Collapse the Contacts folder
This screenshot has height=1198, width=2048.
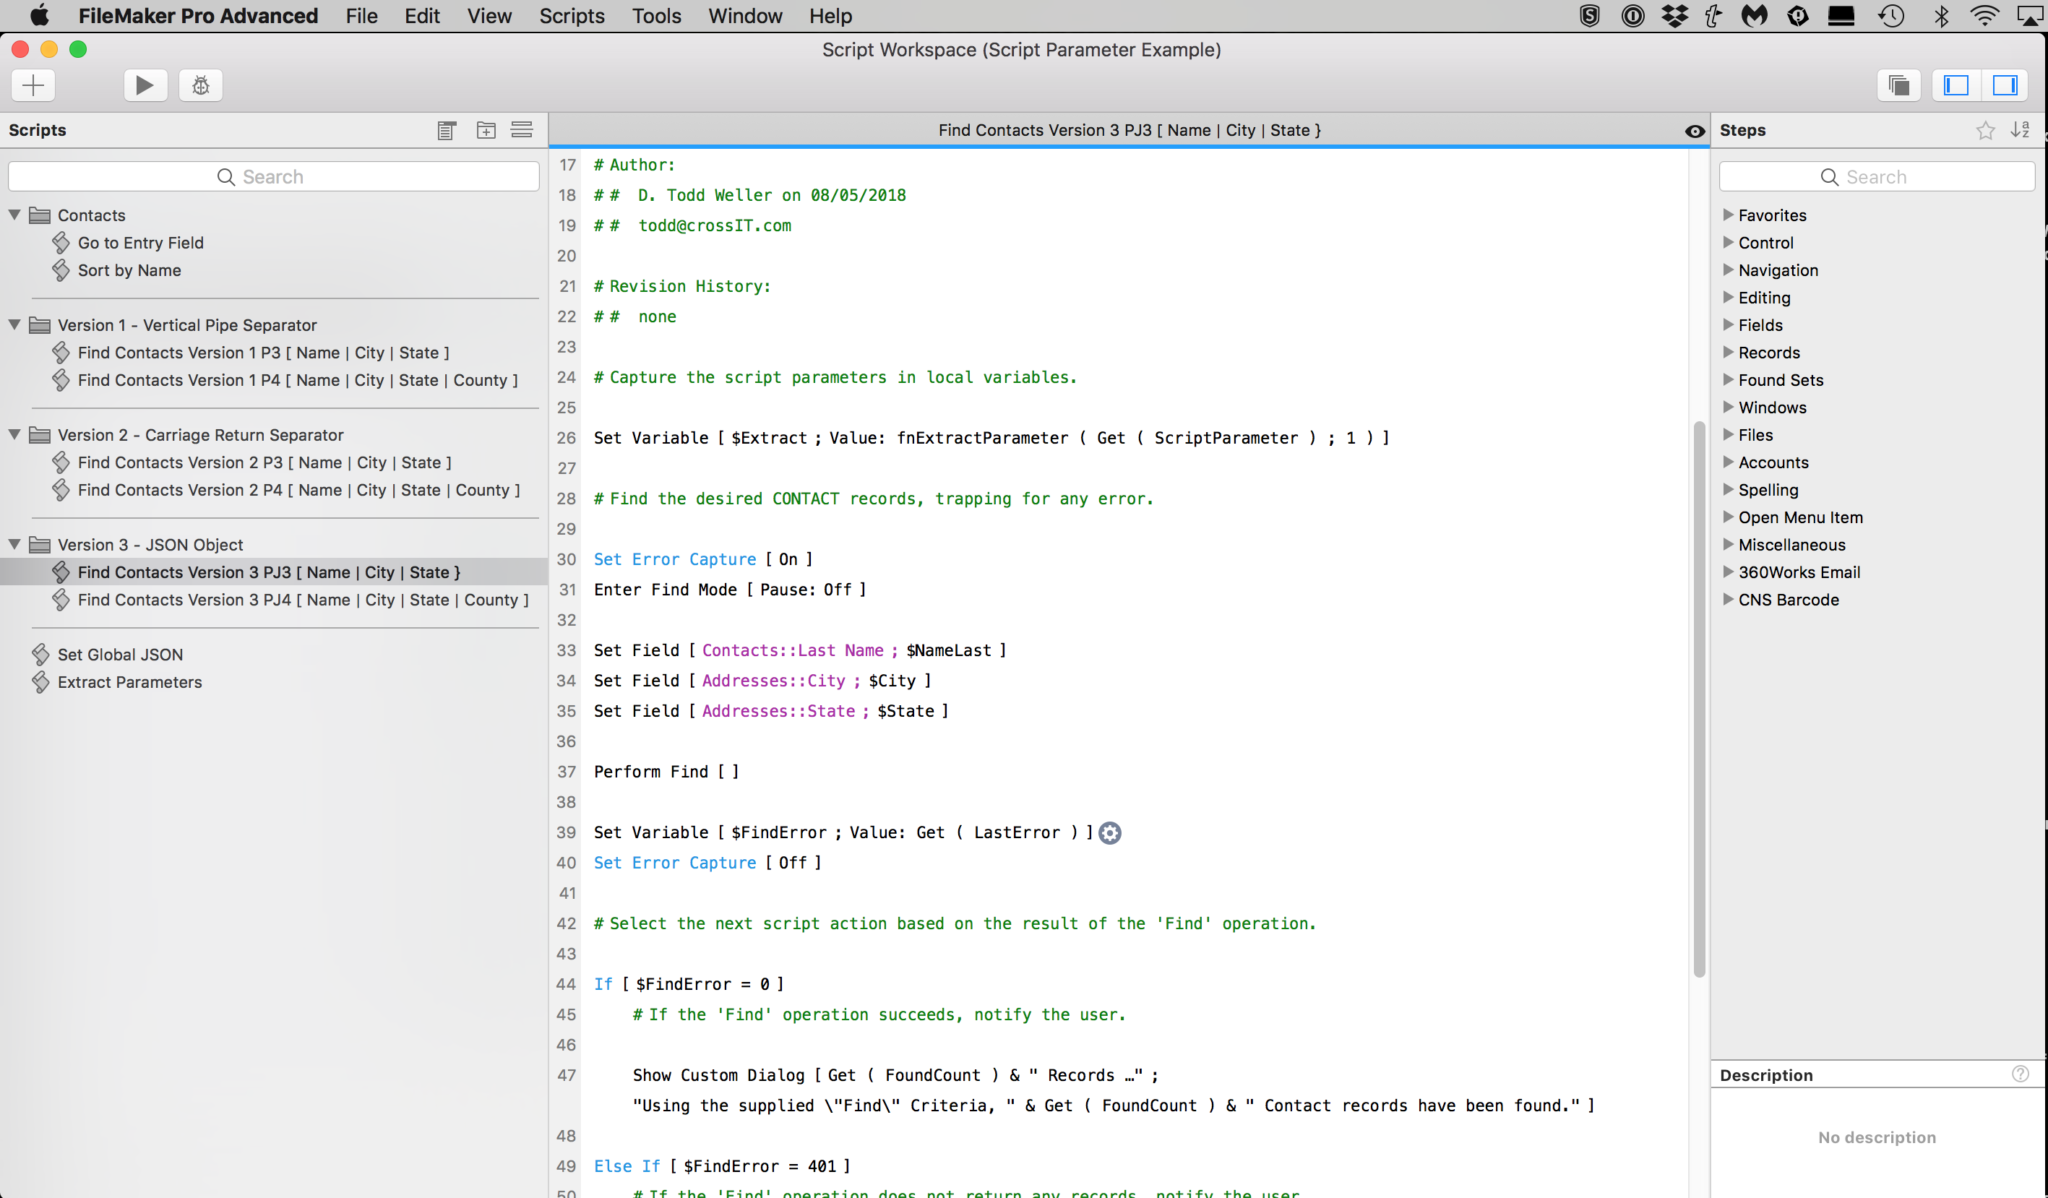[x=15, y=214]
